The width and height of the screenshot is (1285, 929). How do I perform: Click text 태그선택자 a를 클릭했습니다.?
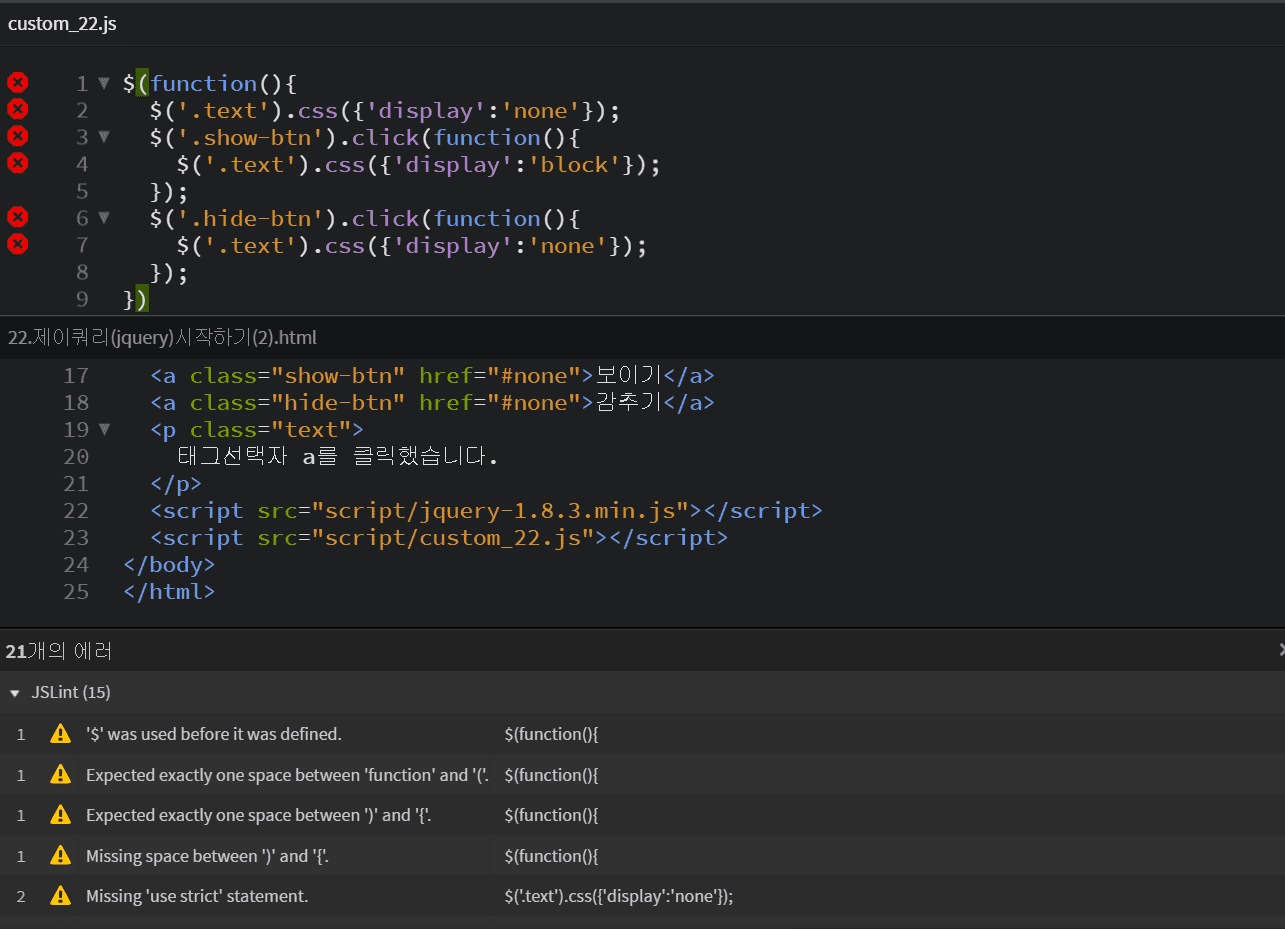337,457
